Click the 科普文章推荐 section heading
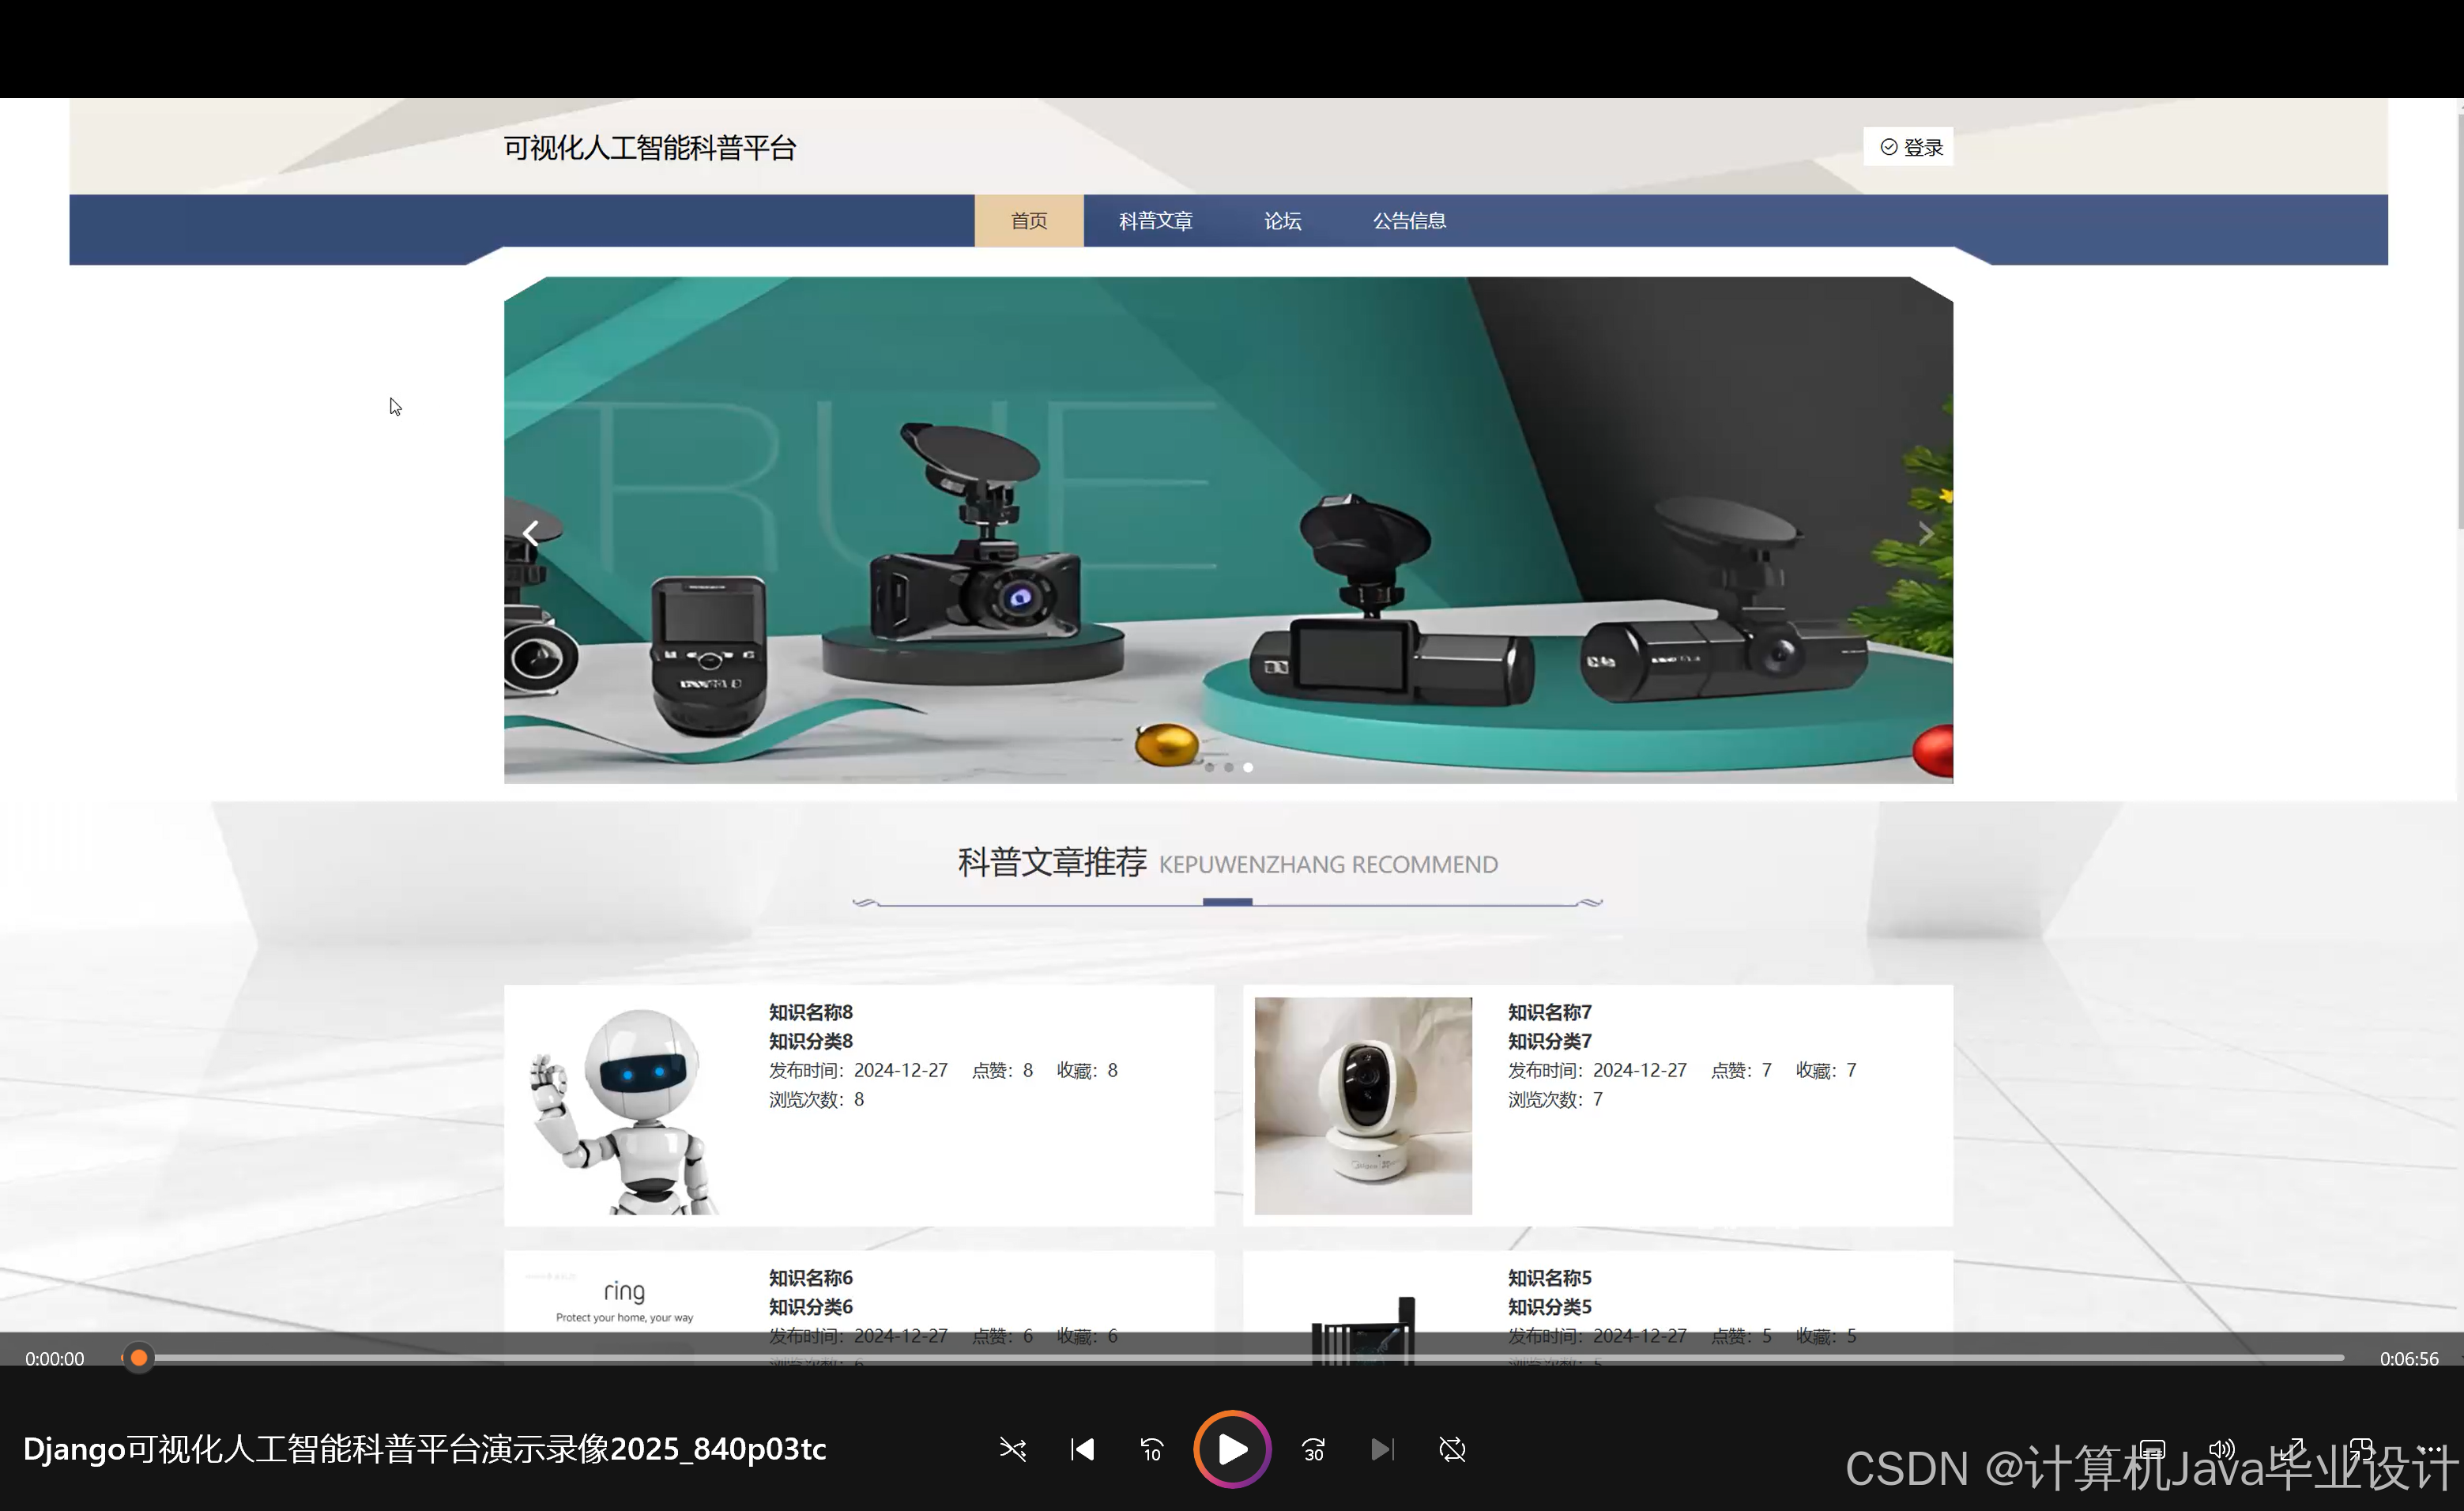2464x1511 pixels. [x=1052, y=862]
